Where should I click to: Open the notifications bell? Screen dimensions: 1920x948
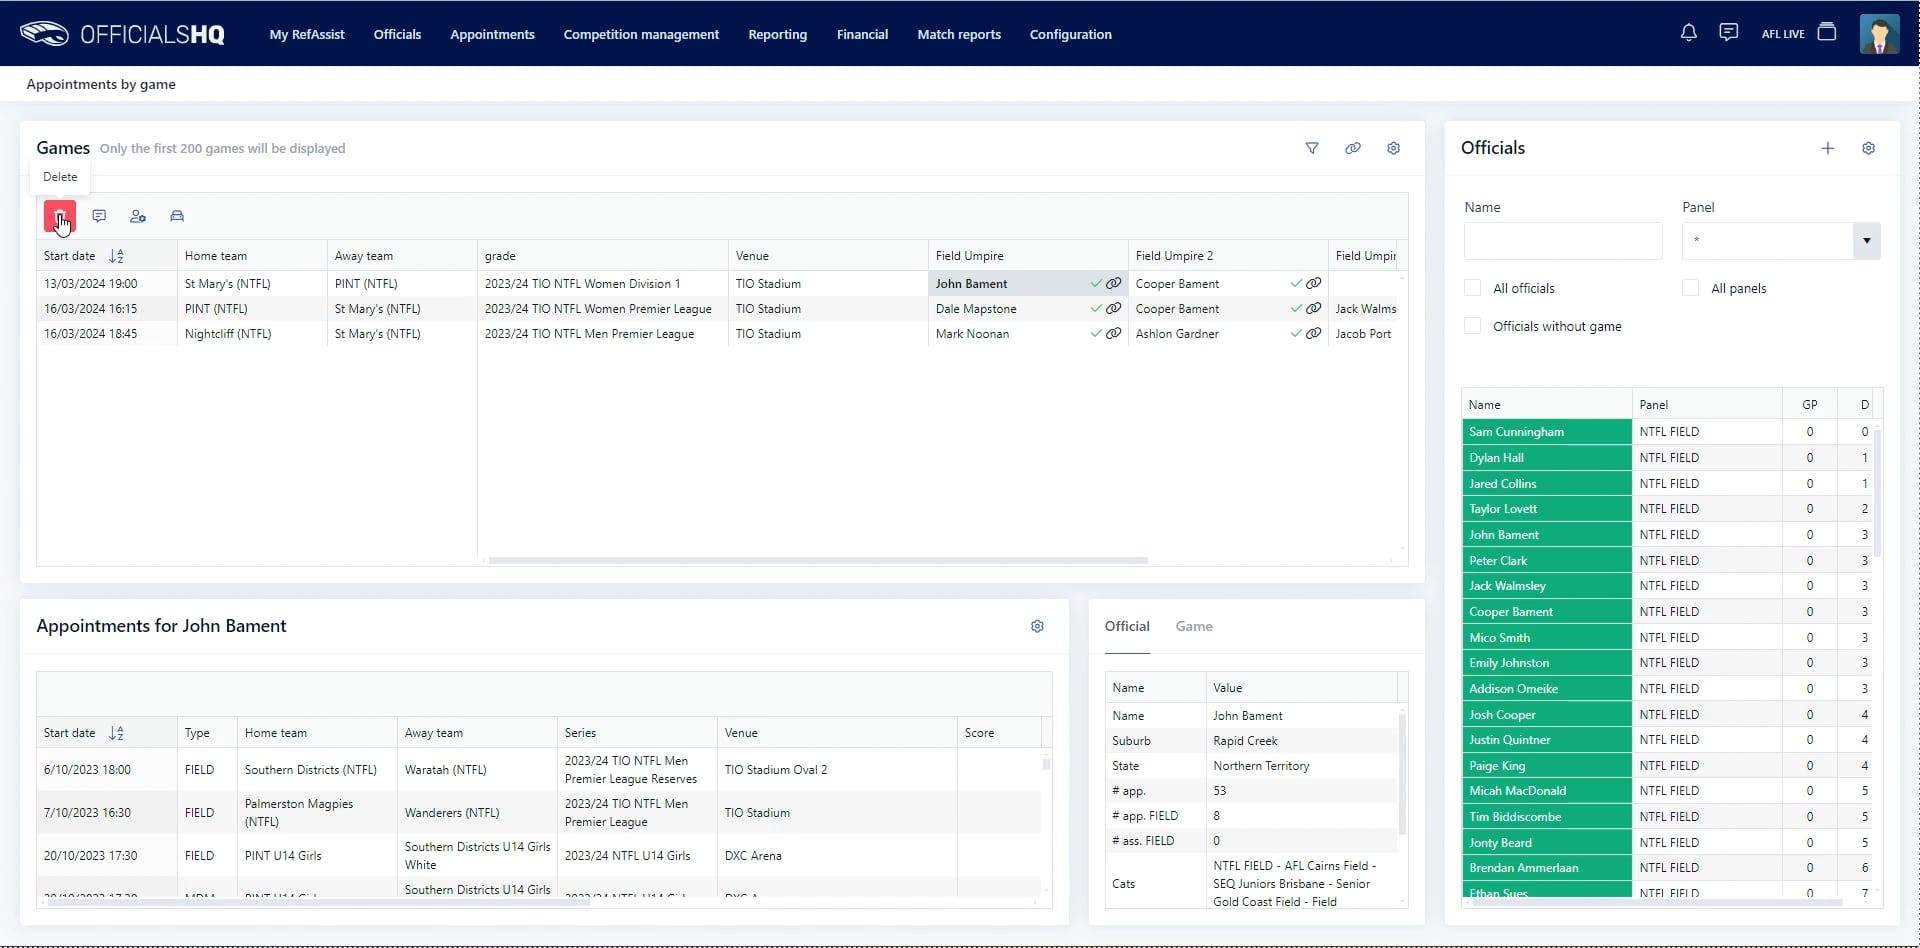(x=1688, y=33)
